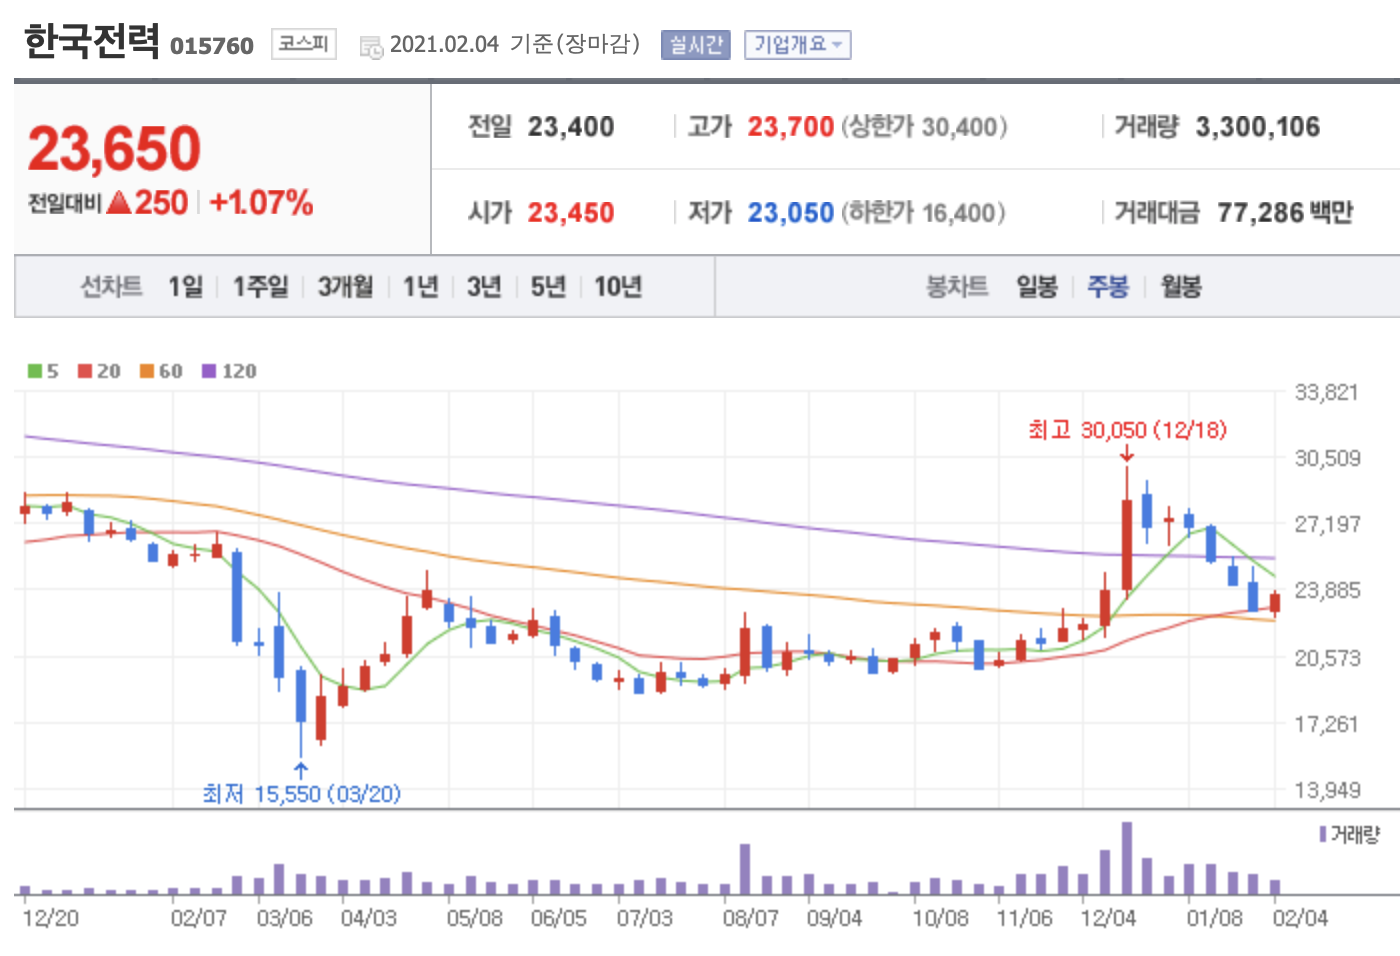The height and width of the screenshot is (956, 1400).
Task: Click the 최고 30,050 (12/18) marker
Action: (1127, 430)
